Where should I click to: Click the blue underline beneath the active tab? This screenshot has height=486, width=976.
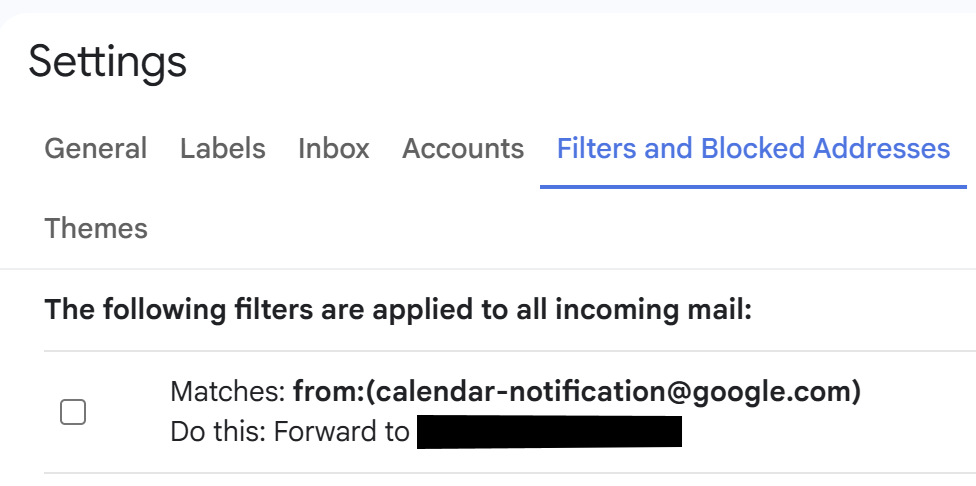pyautogui.click(x=753, y=186)
